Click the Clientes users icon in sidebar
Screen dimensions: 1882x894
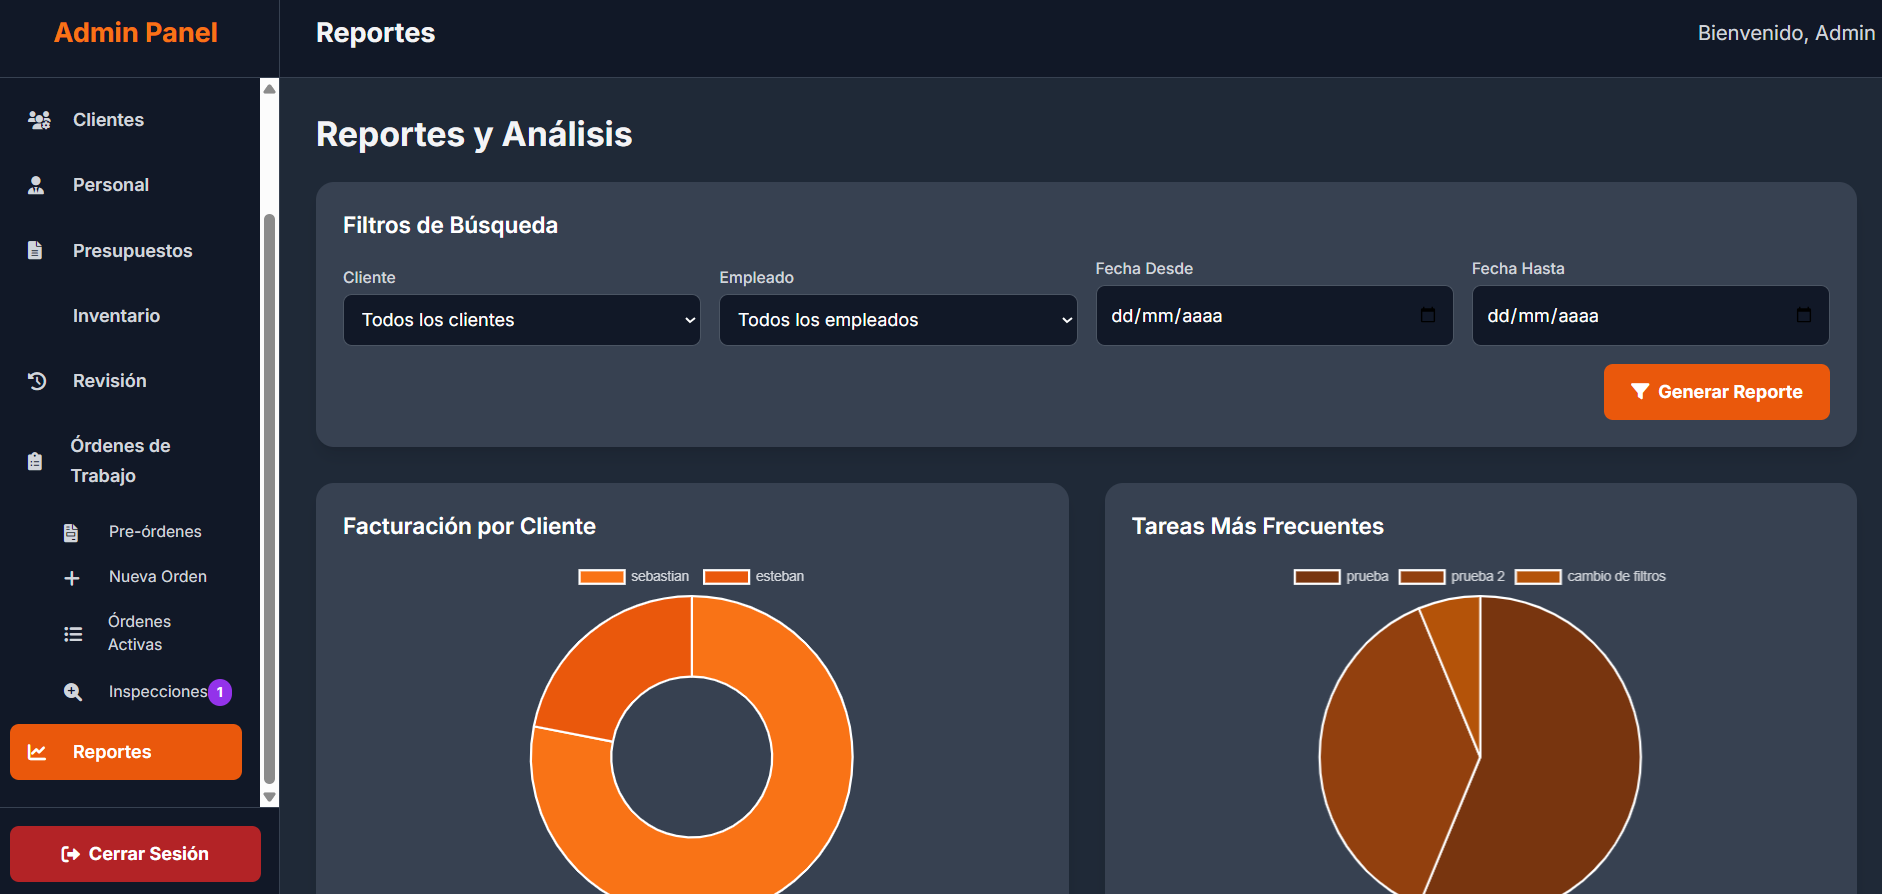tap(39, 120)
